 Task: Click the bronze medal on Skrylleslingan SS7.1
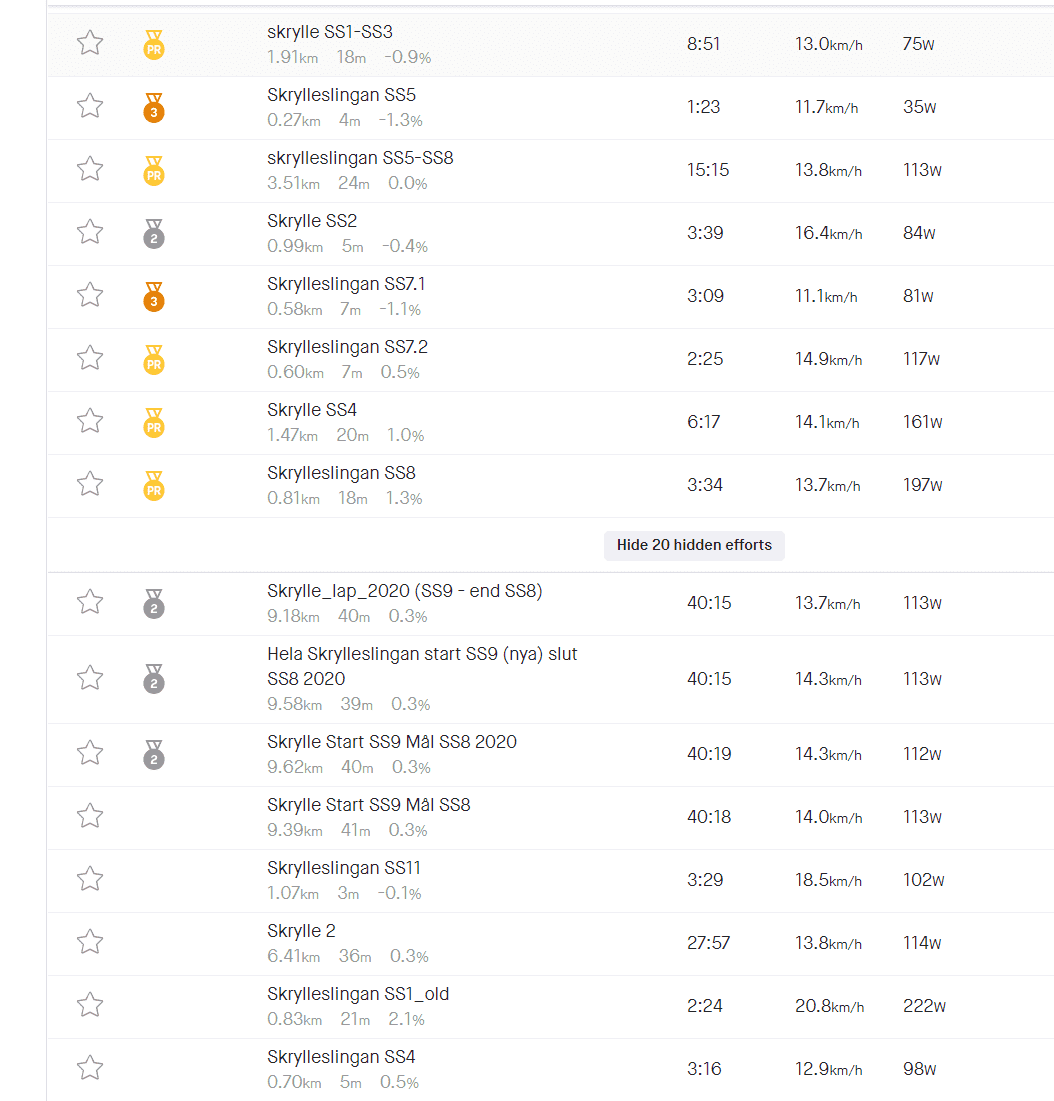click(154, 296)
